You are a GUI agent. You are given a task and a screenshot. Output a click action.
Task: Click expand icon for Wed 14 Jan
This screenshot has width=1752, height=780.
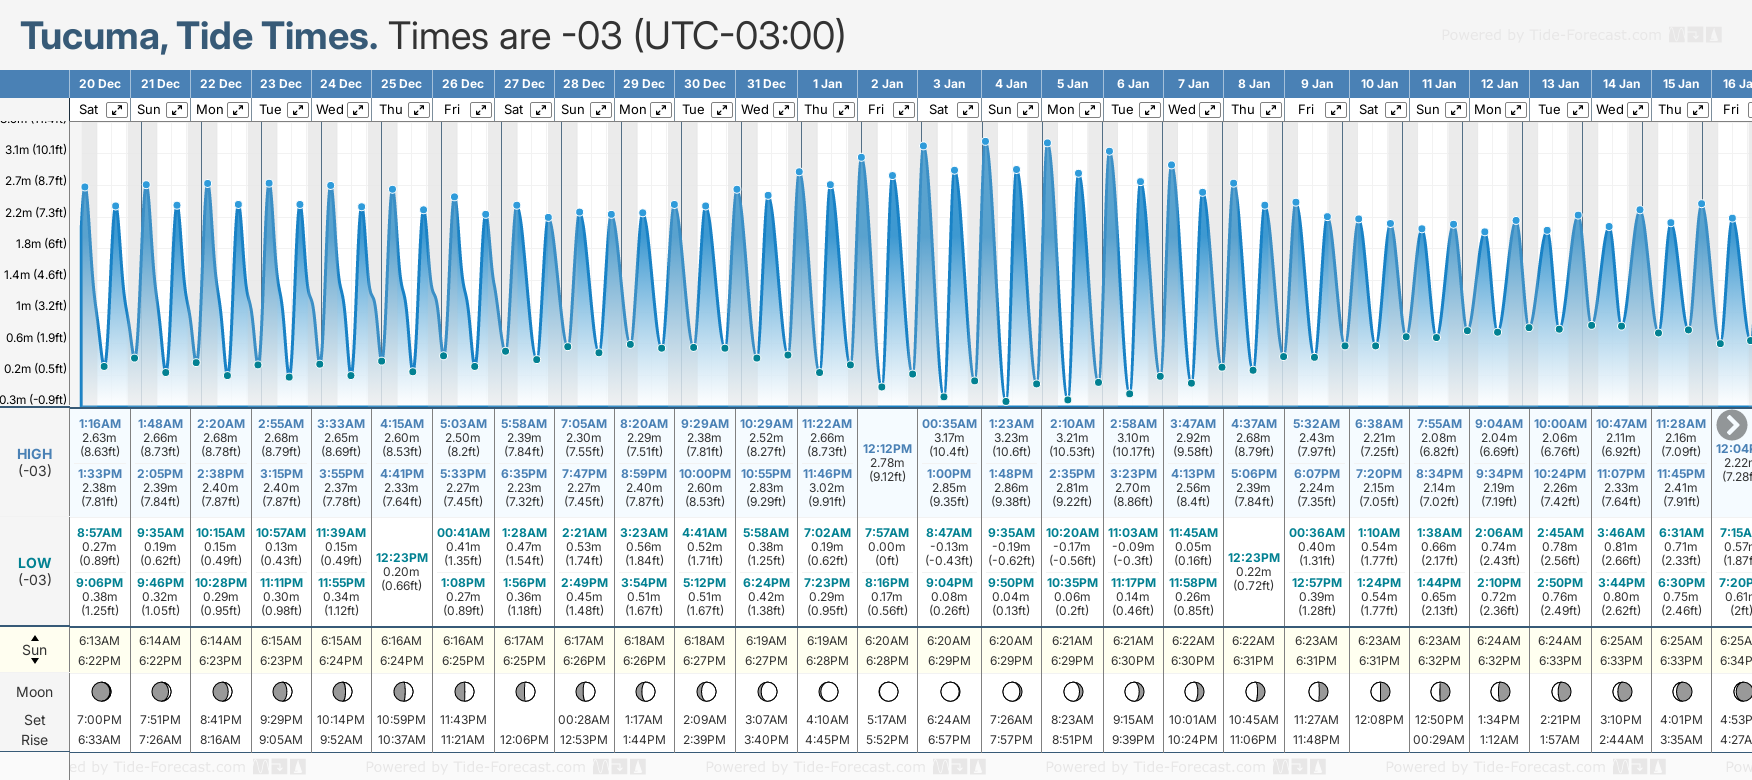click(1638, 110)
